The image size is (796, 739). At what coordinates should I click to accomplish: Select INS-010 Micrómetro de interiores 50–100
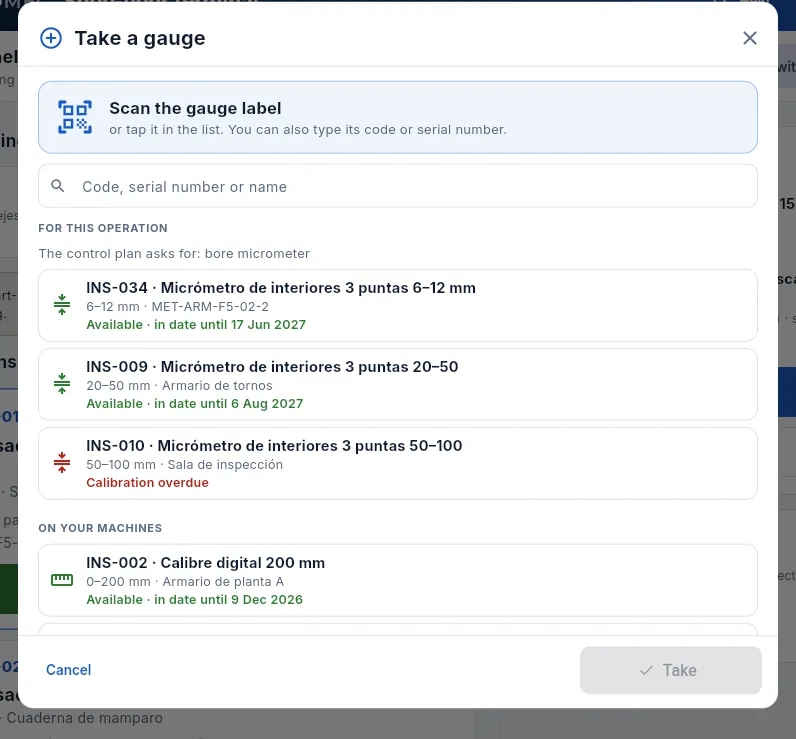(x=398, y=463)
